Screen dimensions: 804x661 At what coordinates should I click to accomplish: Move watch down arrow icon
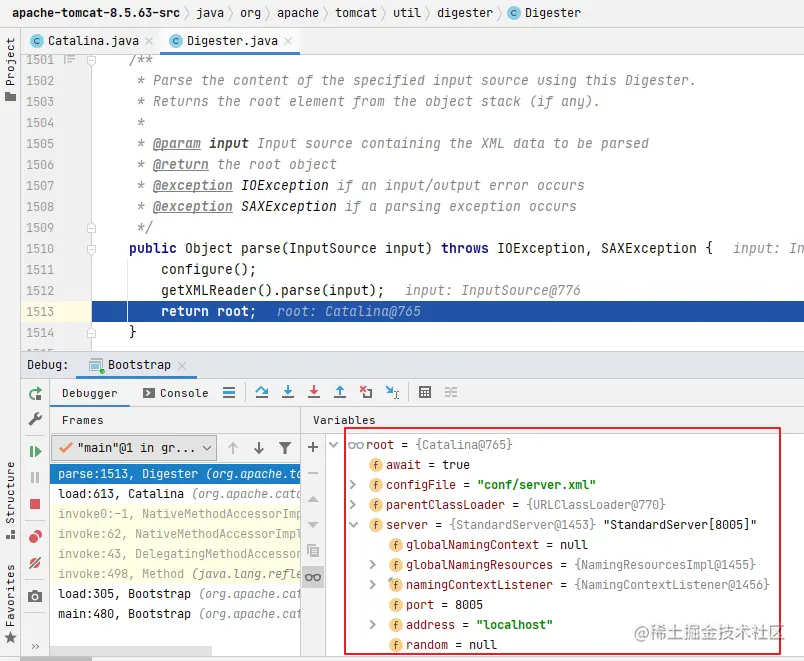click(313, 524)
